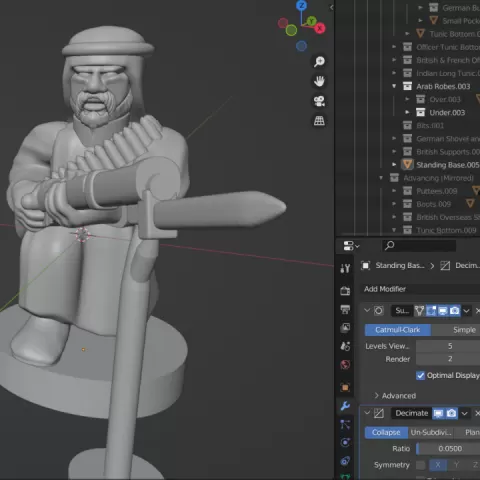480x480 pixels.
Task: Click the blue Z axis gizmo handle
Action: pos(302,5)
